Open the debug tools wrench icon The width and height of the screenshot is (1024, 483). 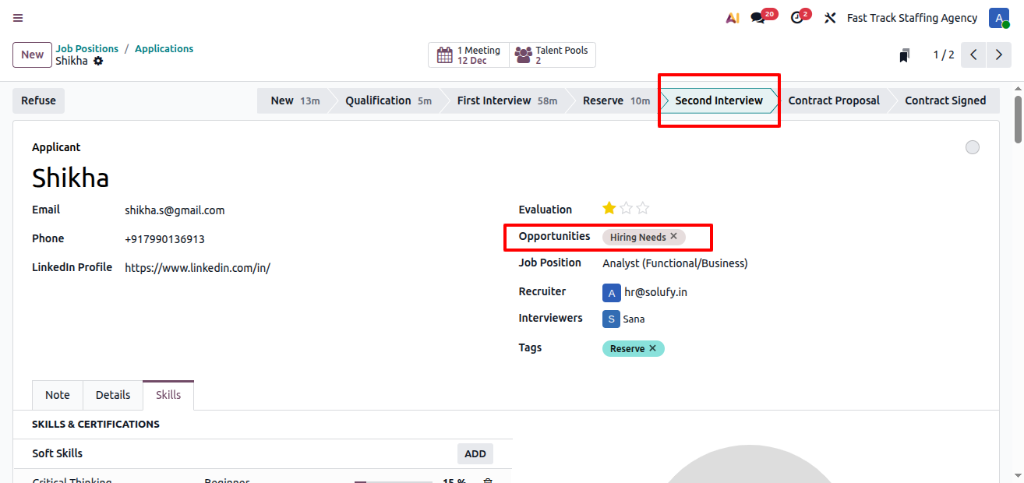pyautogui.click(x=829, y=18)
